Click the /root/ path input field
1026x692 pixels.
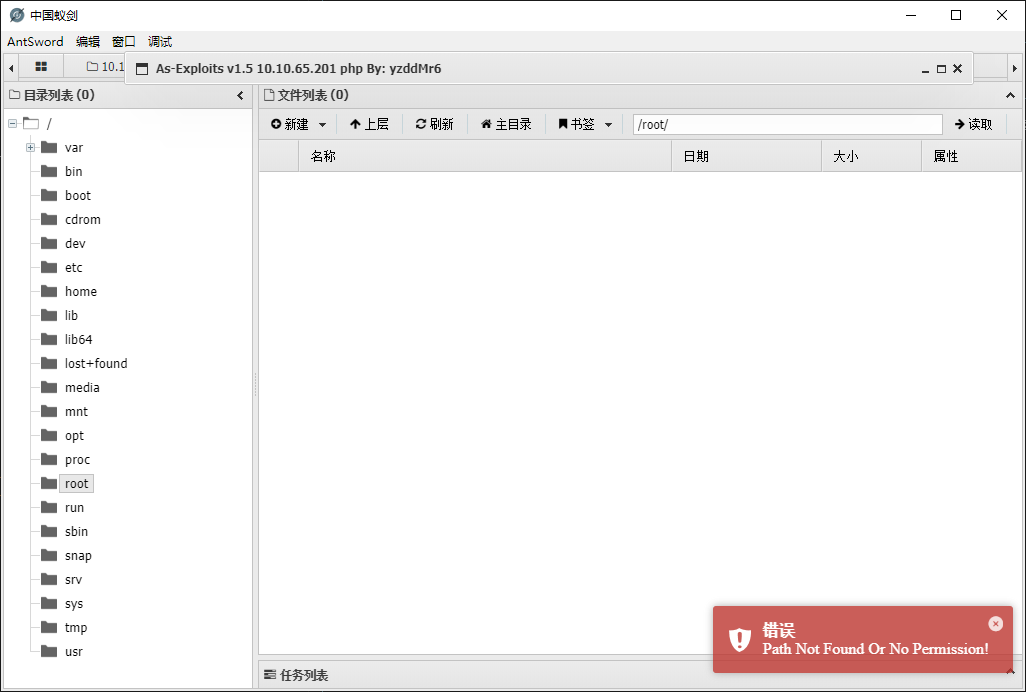[787, 124]
